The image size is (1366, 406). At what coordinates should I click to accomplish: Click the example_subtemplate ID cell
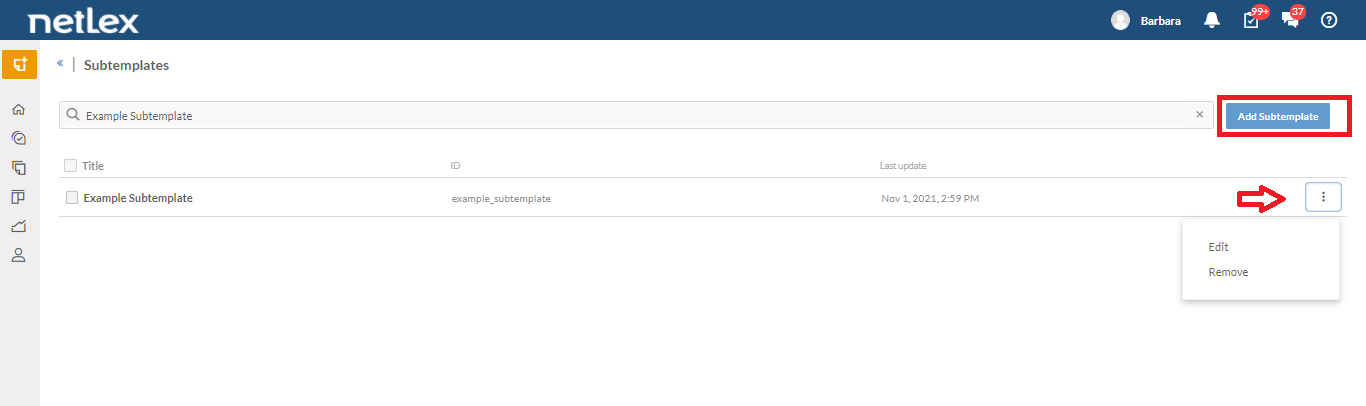pyautogui.click(x=501, y=199)
